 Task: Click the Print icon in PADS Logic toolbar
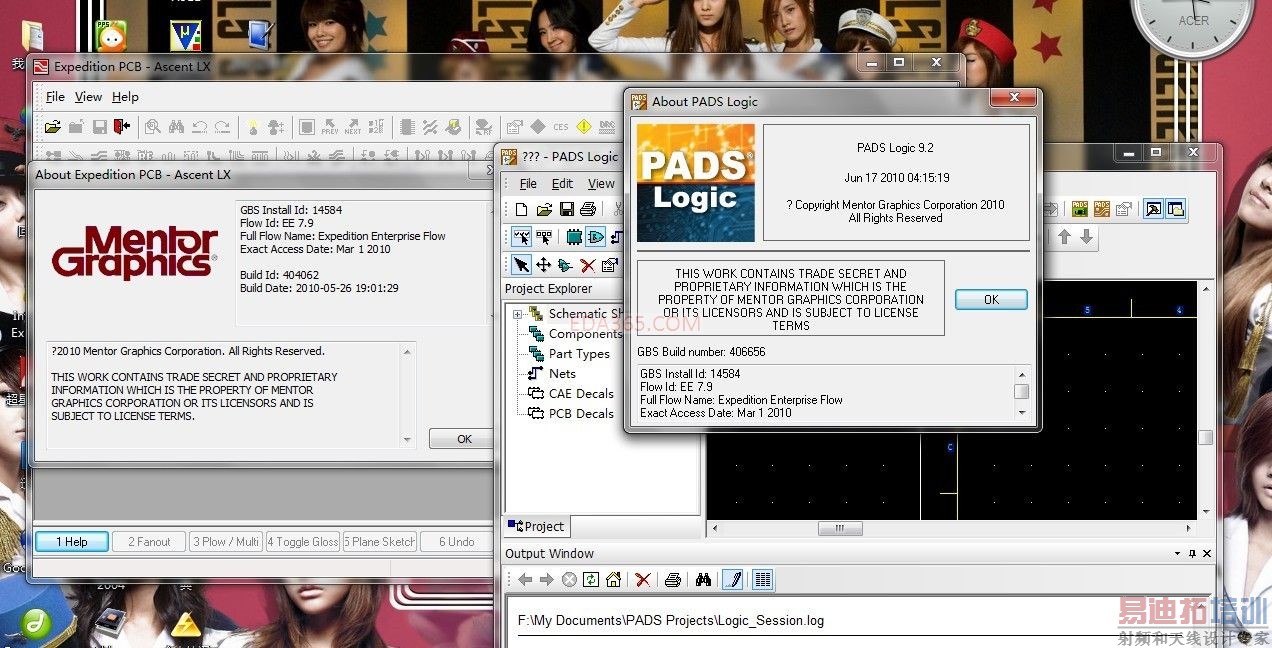588,209
